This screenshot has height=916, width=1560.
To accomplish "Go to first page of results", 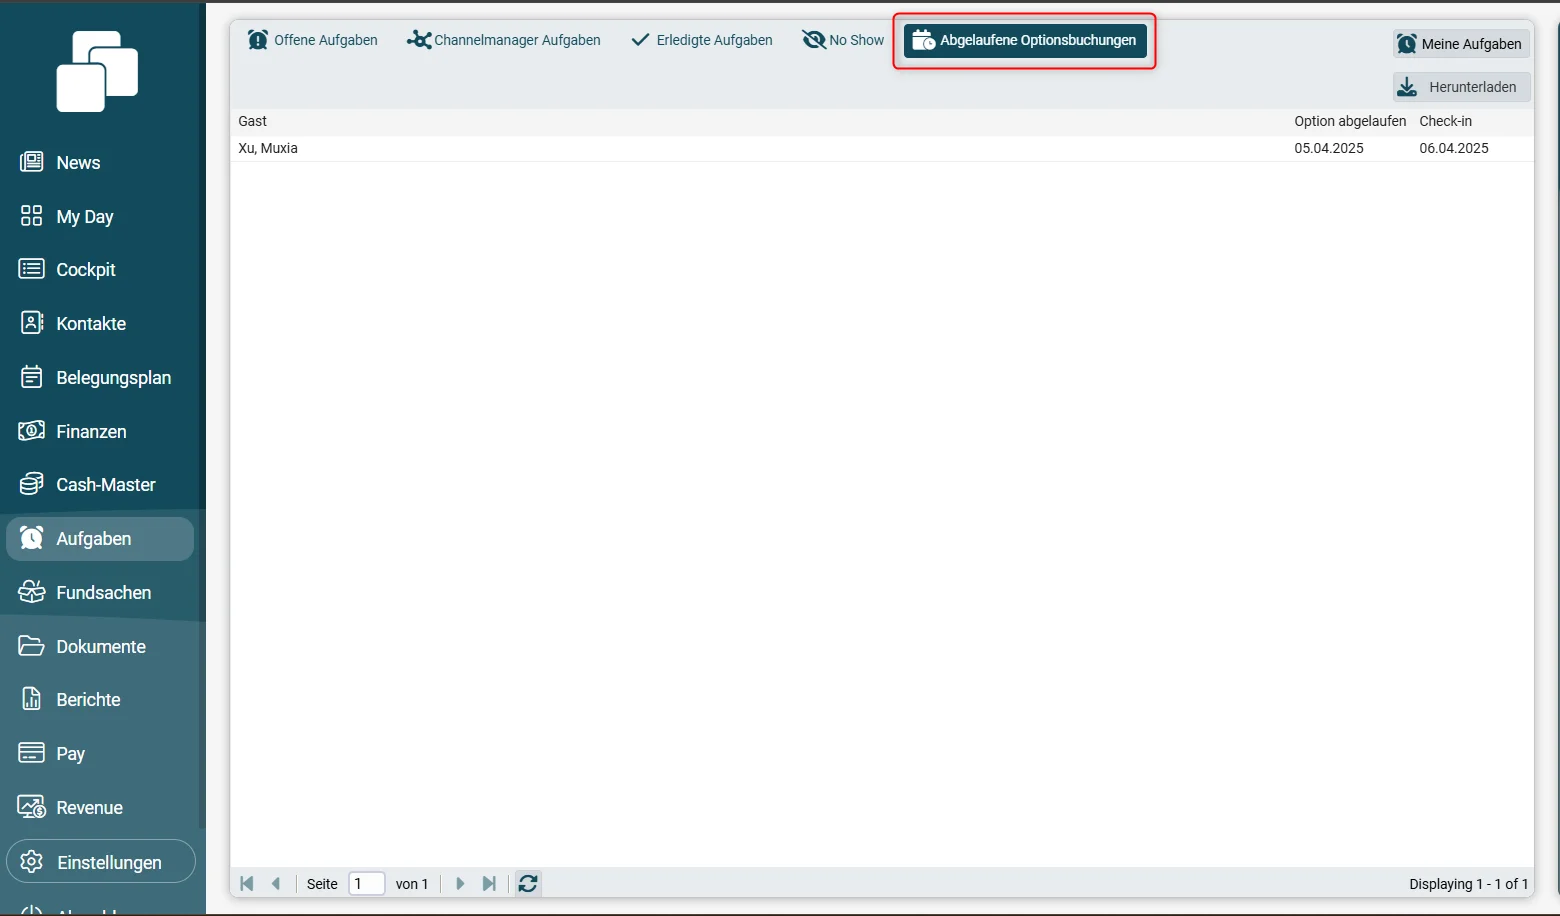I will click(246, 883).
